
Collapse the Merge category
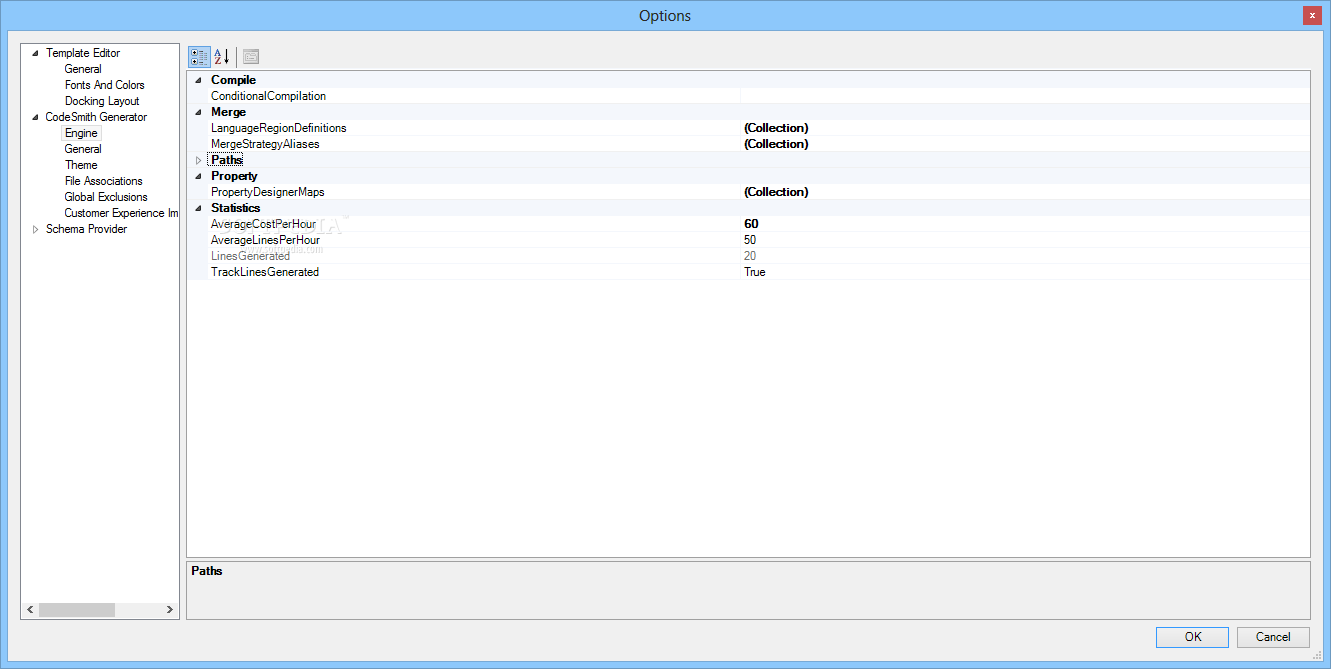click(x=198, y=112)
